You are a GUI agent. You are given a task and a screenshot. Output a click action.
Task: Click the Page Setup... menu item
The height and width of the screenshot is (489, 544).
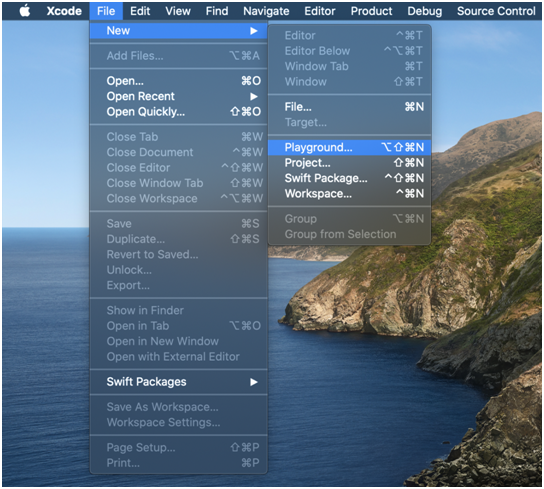tap(178, 447)
